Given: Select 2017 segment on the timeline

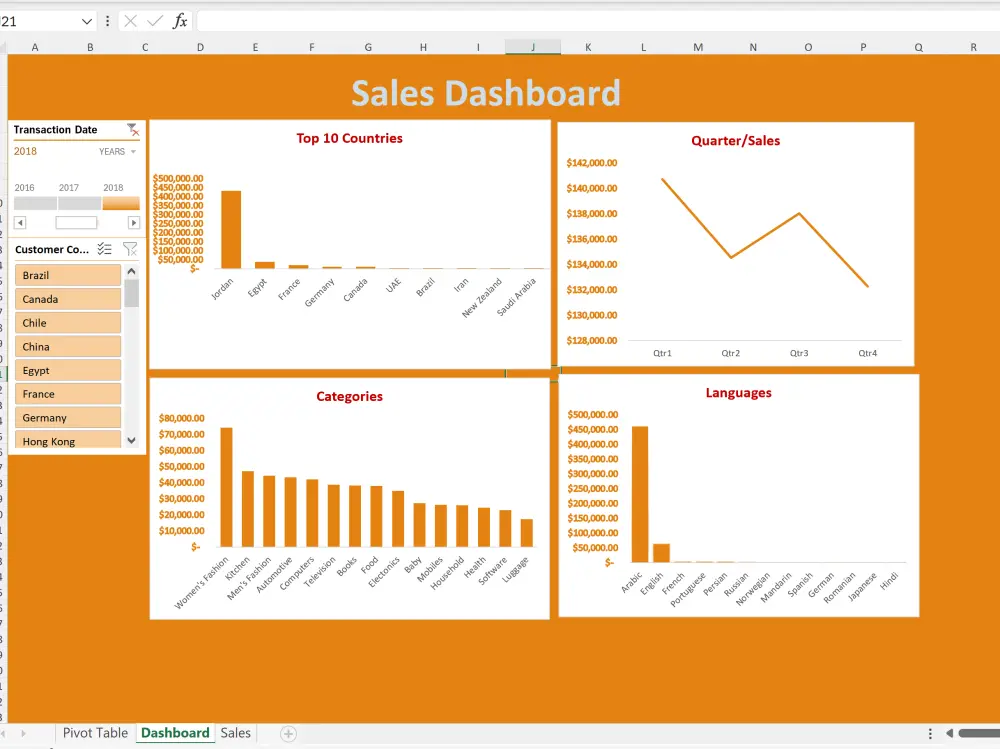Looking at the screenshot, I should 79,204.
